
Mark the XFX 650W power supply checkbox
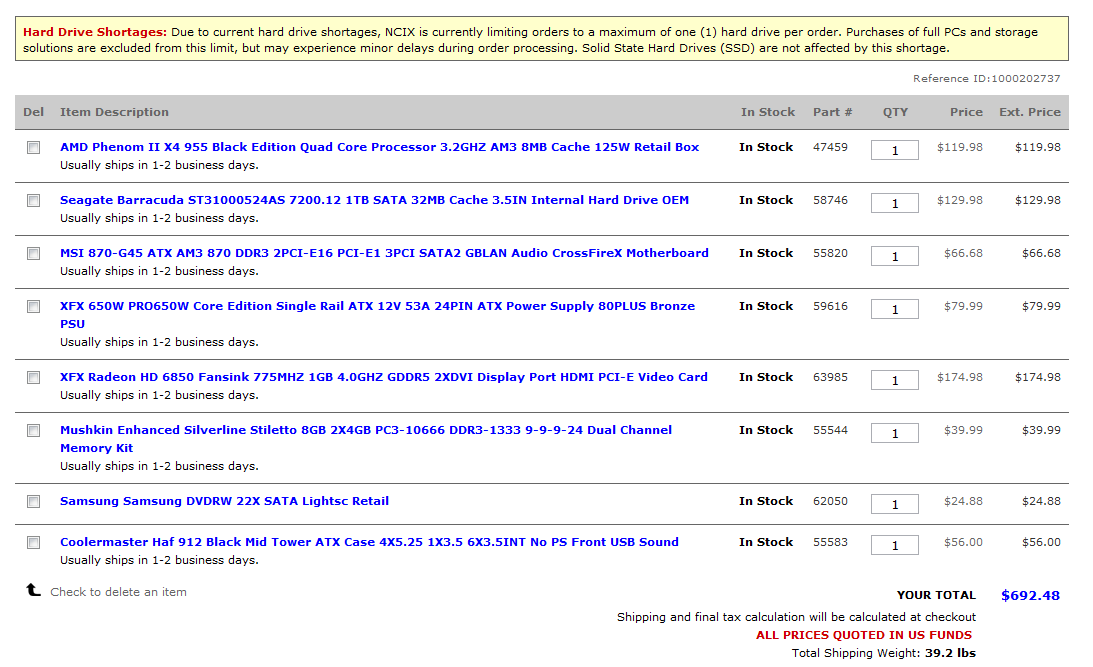point(34,306)
